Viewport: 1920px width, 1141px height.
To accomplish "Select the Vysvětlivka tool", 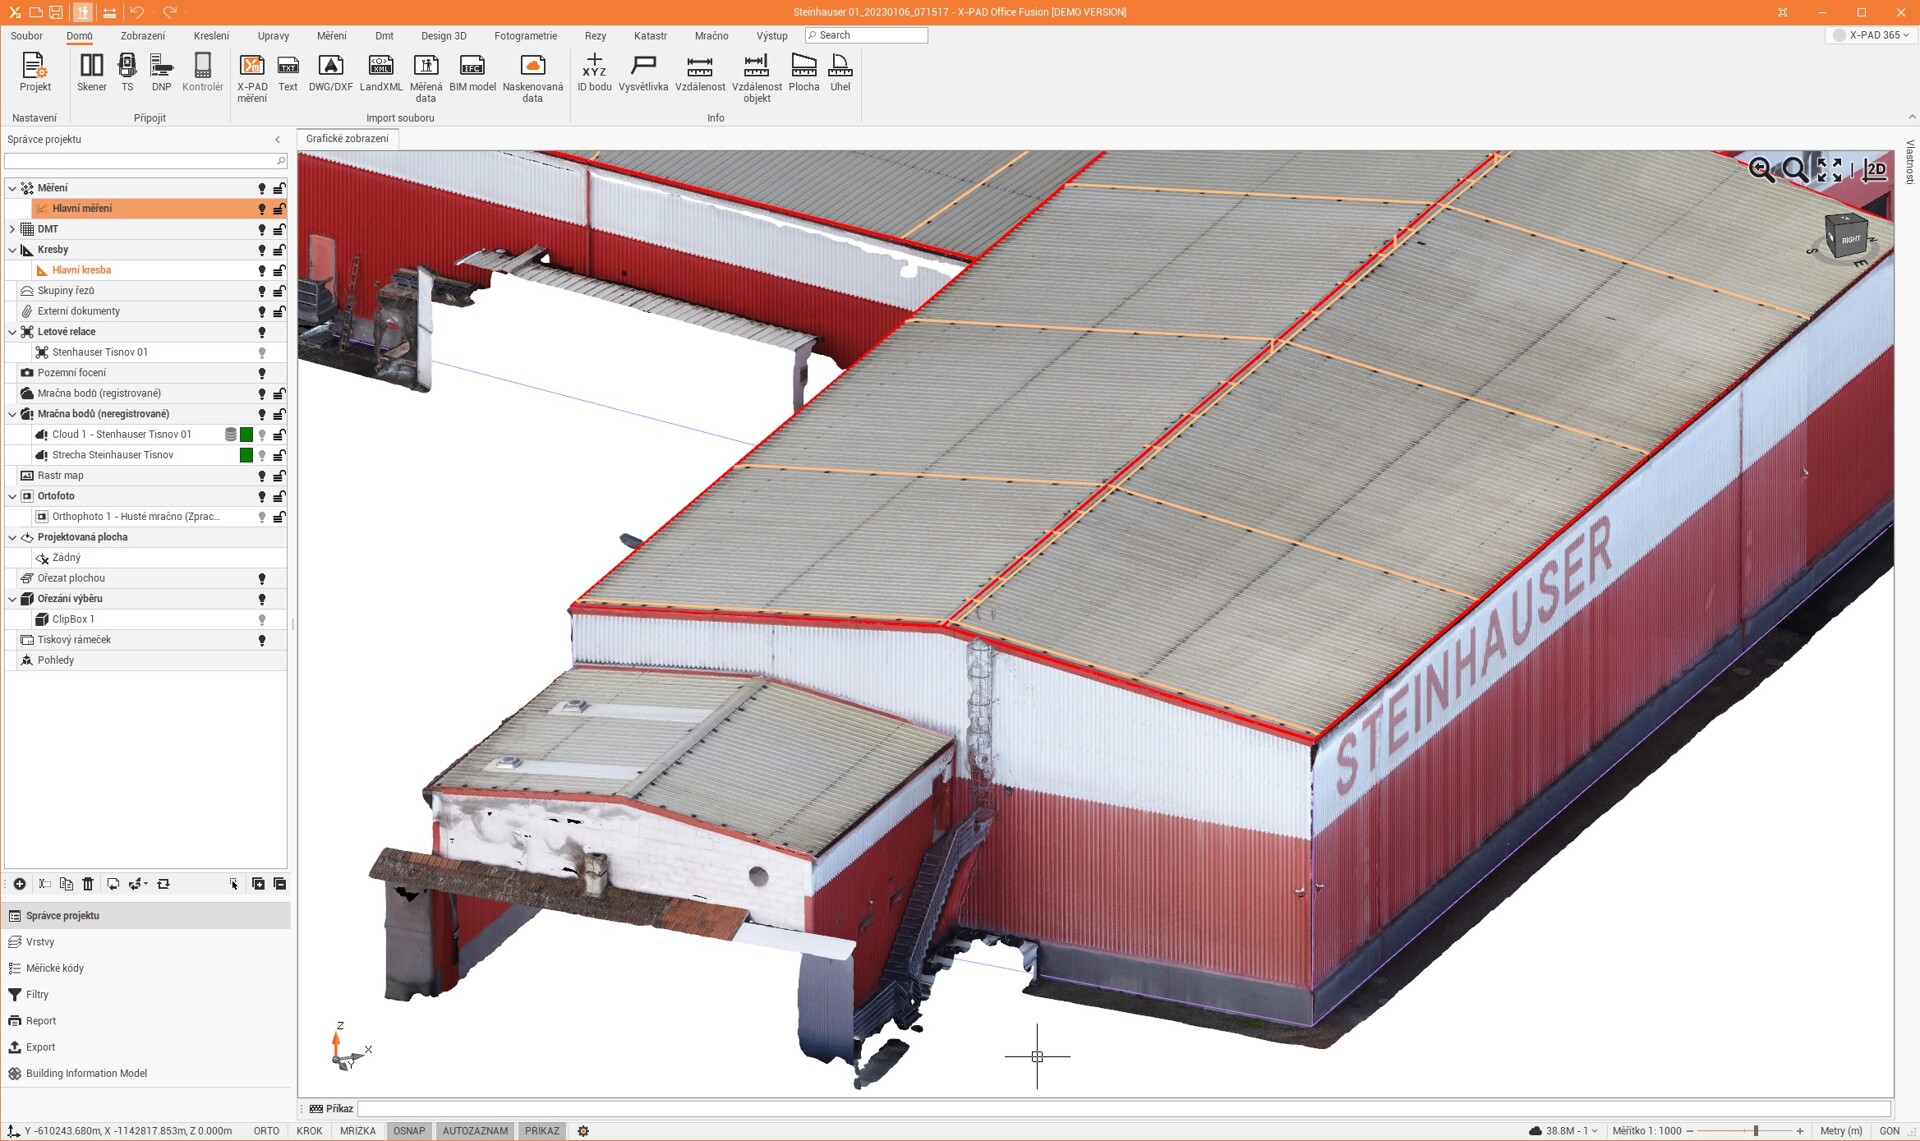I will coord(643,72).
